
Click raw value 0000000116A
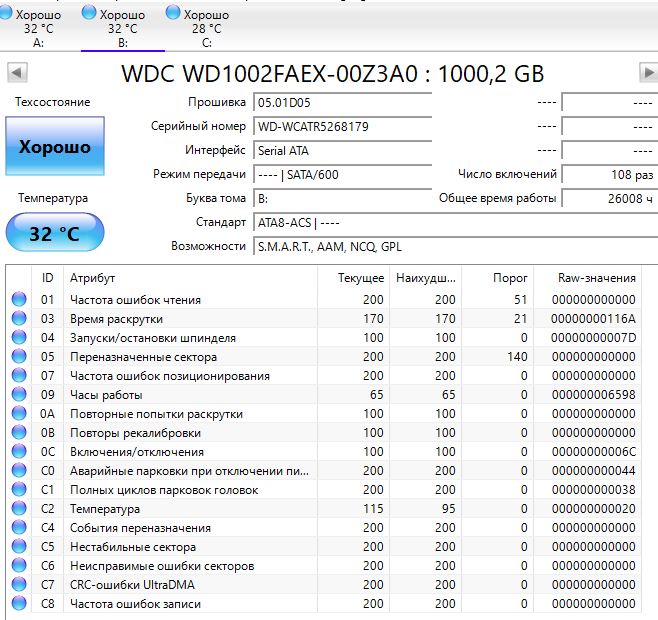(x=593, y=319)
